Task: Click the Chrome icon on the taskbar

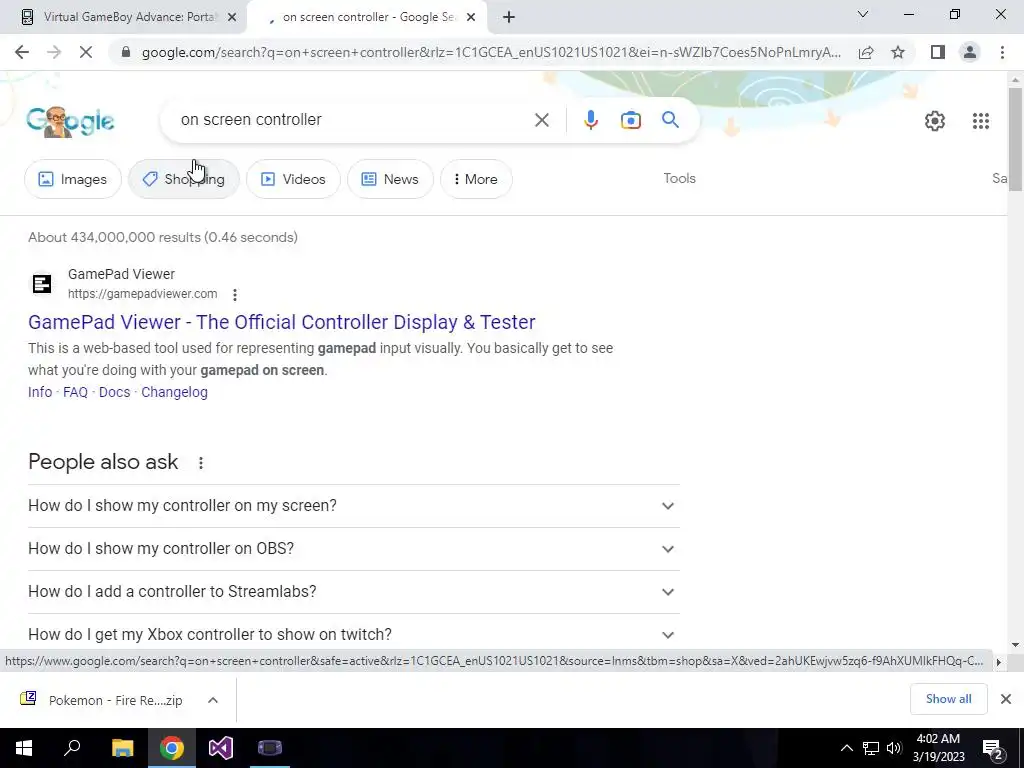Action: 172,748
